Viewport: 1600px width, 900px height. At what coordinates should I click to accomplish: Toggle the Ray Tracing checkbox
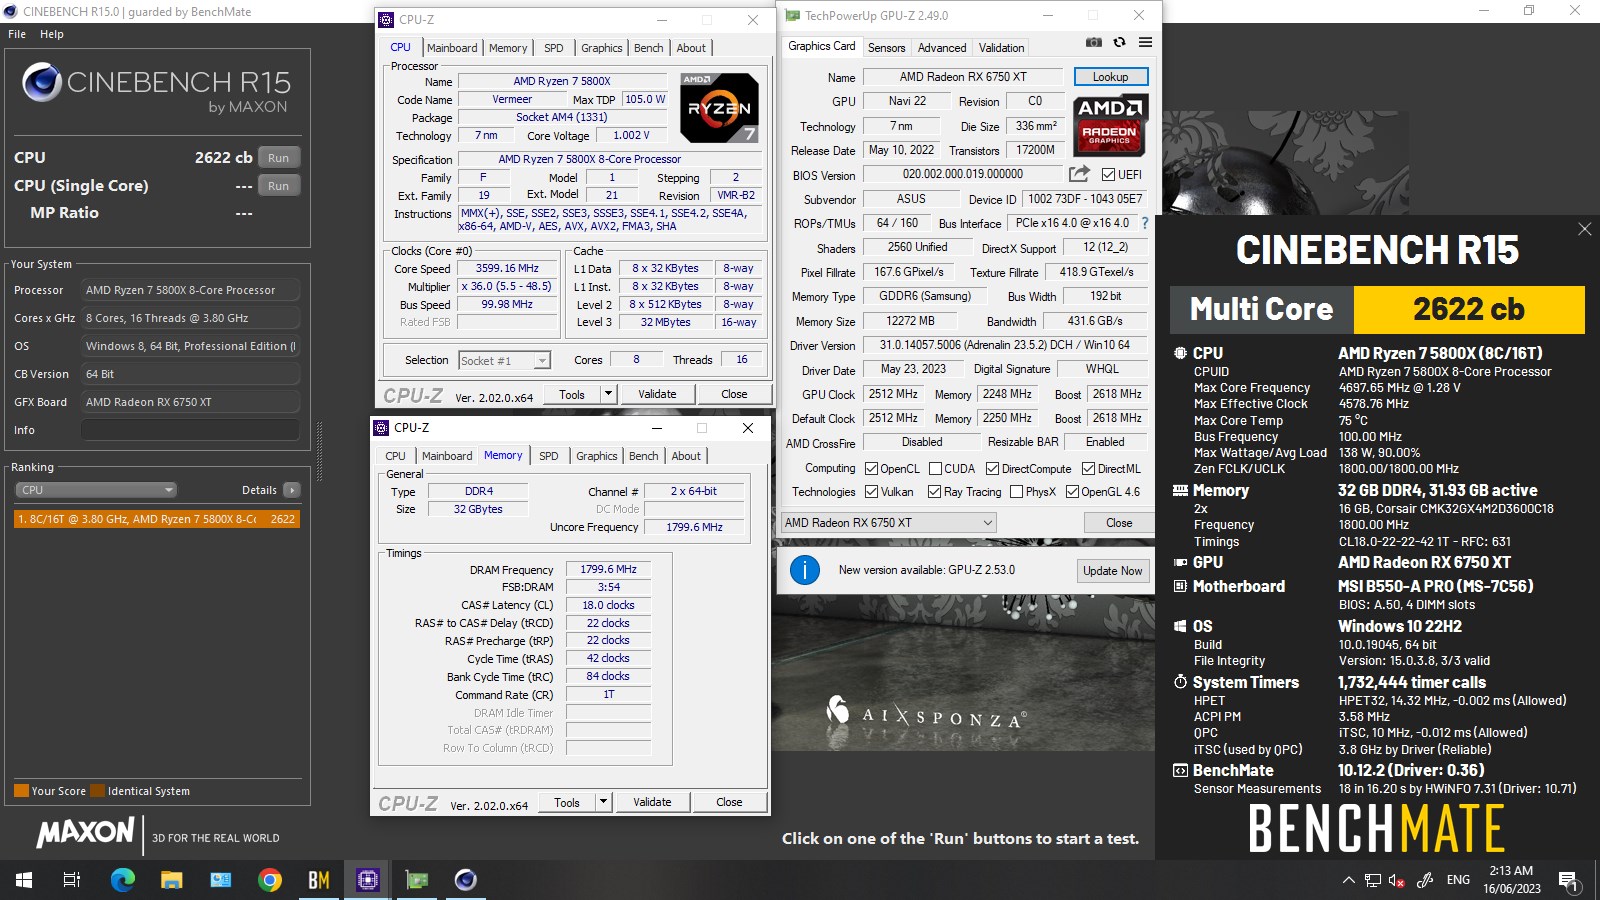coord(934,492)
